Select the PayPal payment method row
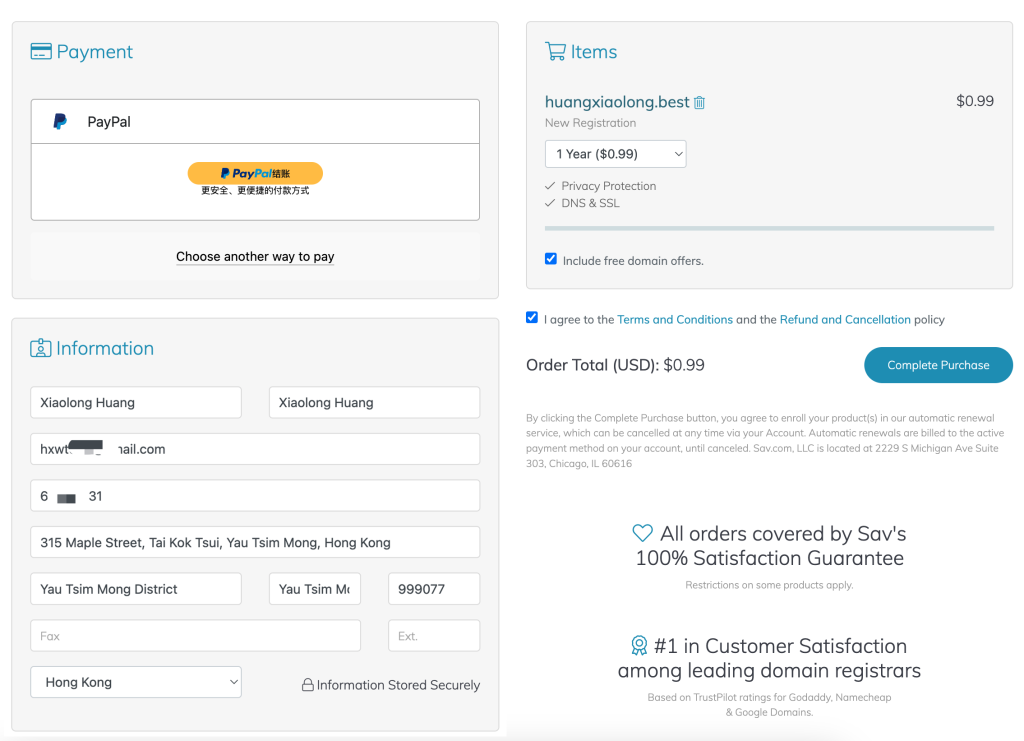This screenshot has width=1024, height=741. point(255,122)
